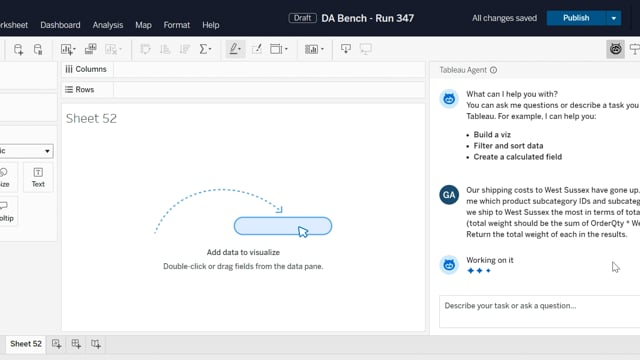640x360 pixels.
Task: Click the Text marks card
Action: 38,178
